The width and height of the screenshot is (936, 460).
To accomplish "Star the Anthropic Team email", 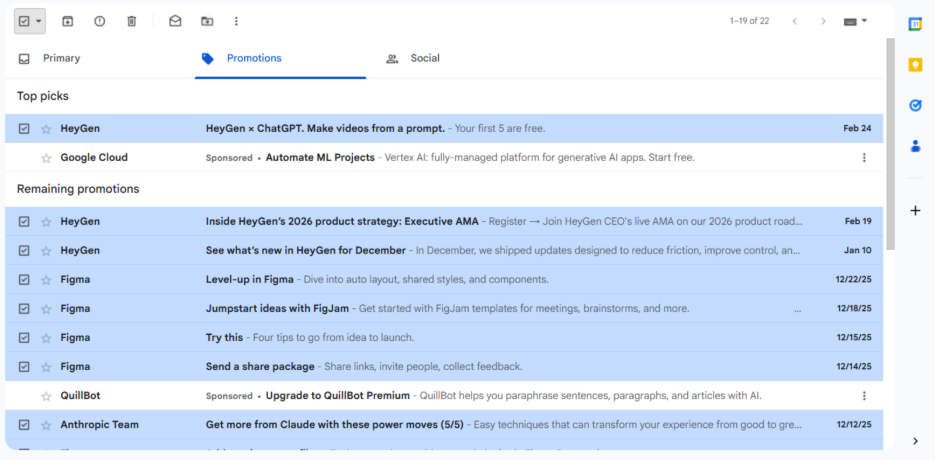I will click(46, 425).
